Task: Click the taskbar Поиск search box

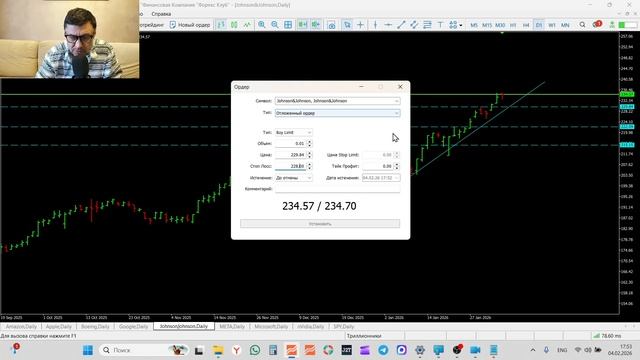Action: coord(144,350)
